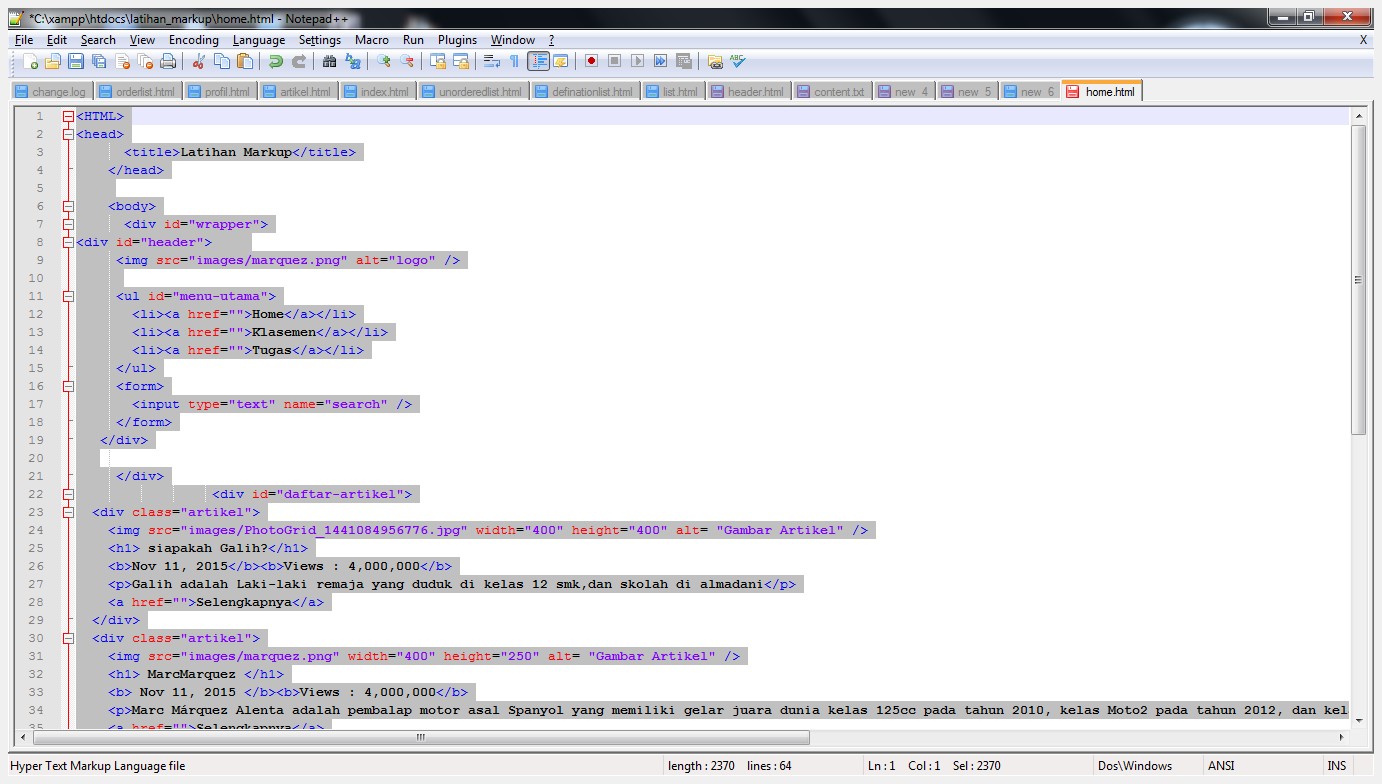Open the Plugins menu
This screenshot has height=784, width=1382.
tap(457, 40)
